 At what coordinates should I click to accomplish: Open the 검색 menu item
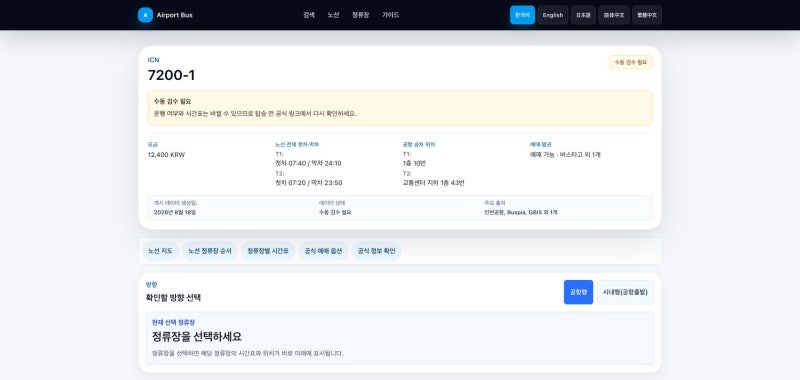tap(309, 15)
